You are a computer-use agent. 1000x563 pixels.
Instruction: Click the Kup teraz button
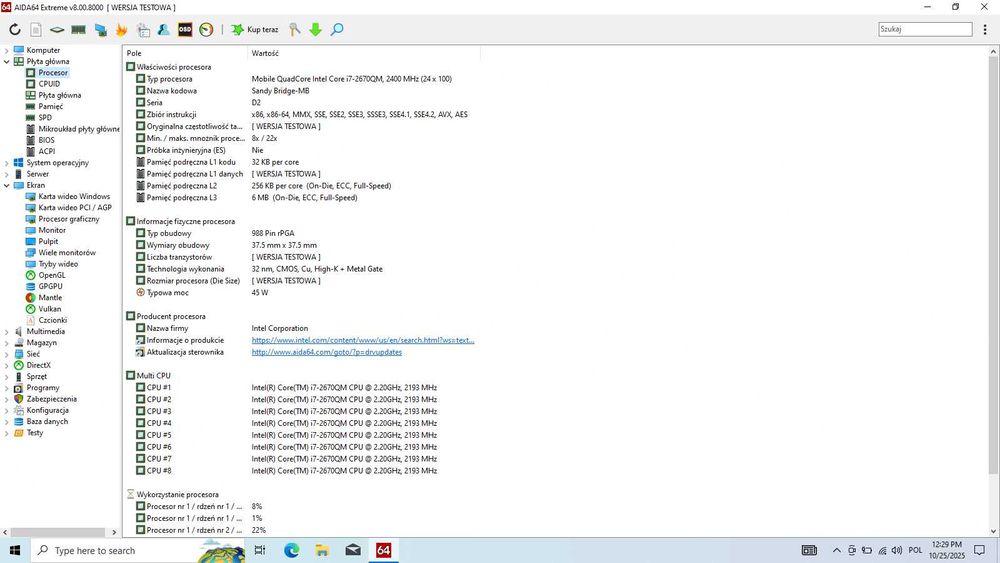[x=255, y=29]
